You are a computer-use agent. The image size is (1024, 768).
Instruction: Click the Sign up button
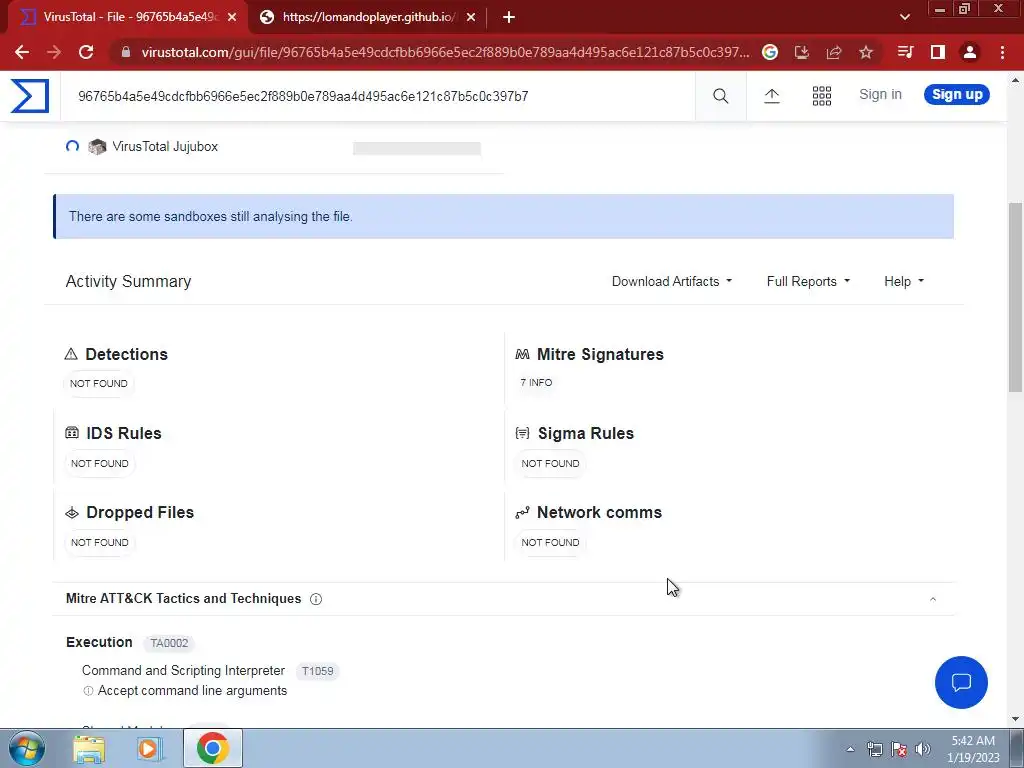[957, 95]
